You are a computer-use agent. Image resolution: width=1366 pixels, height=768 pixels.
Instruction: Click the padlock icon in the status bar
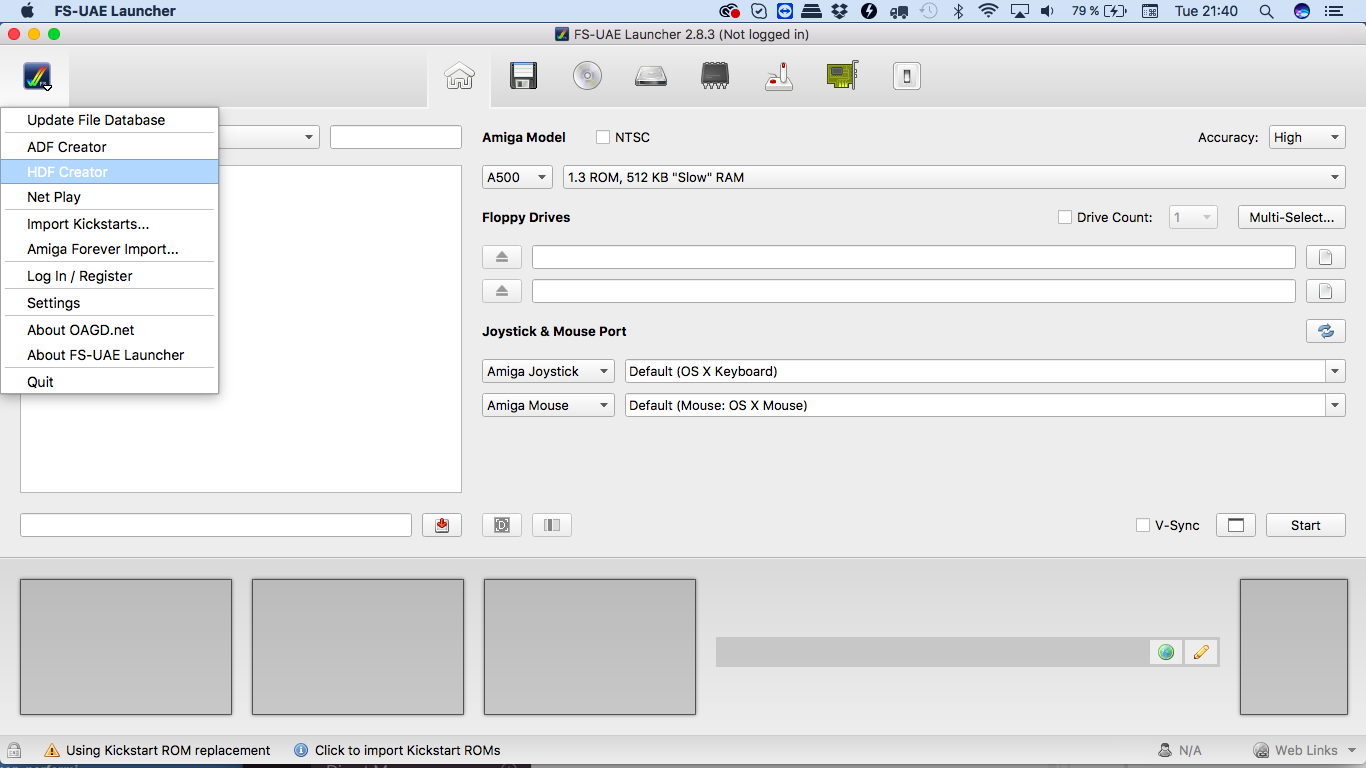pos(14,750)
